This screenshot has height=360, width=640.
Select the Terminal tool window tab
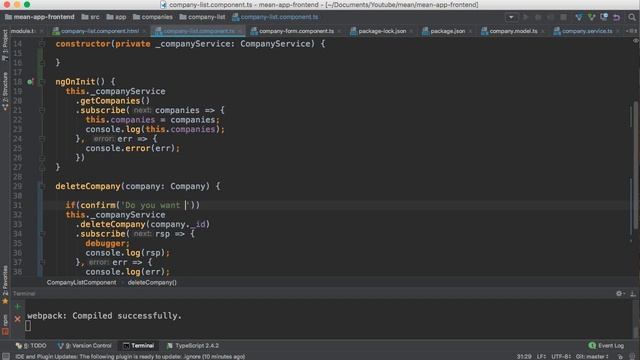point(138,346)
